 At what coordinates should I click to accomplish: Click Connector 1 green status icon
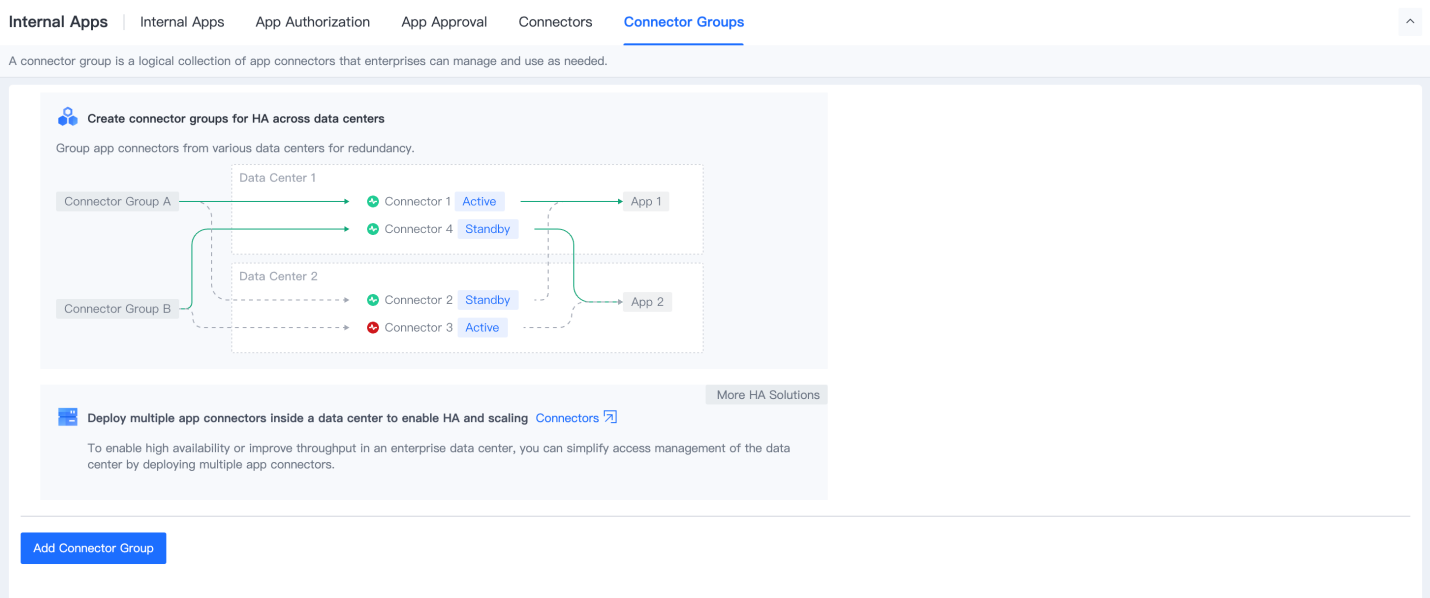point(373,202)
